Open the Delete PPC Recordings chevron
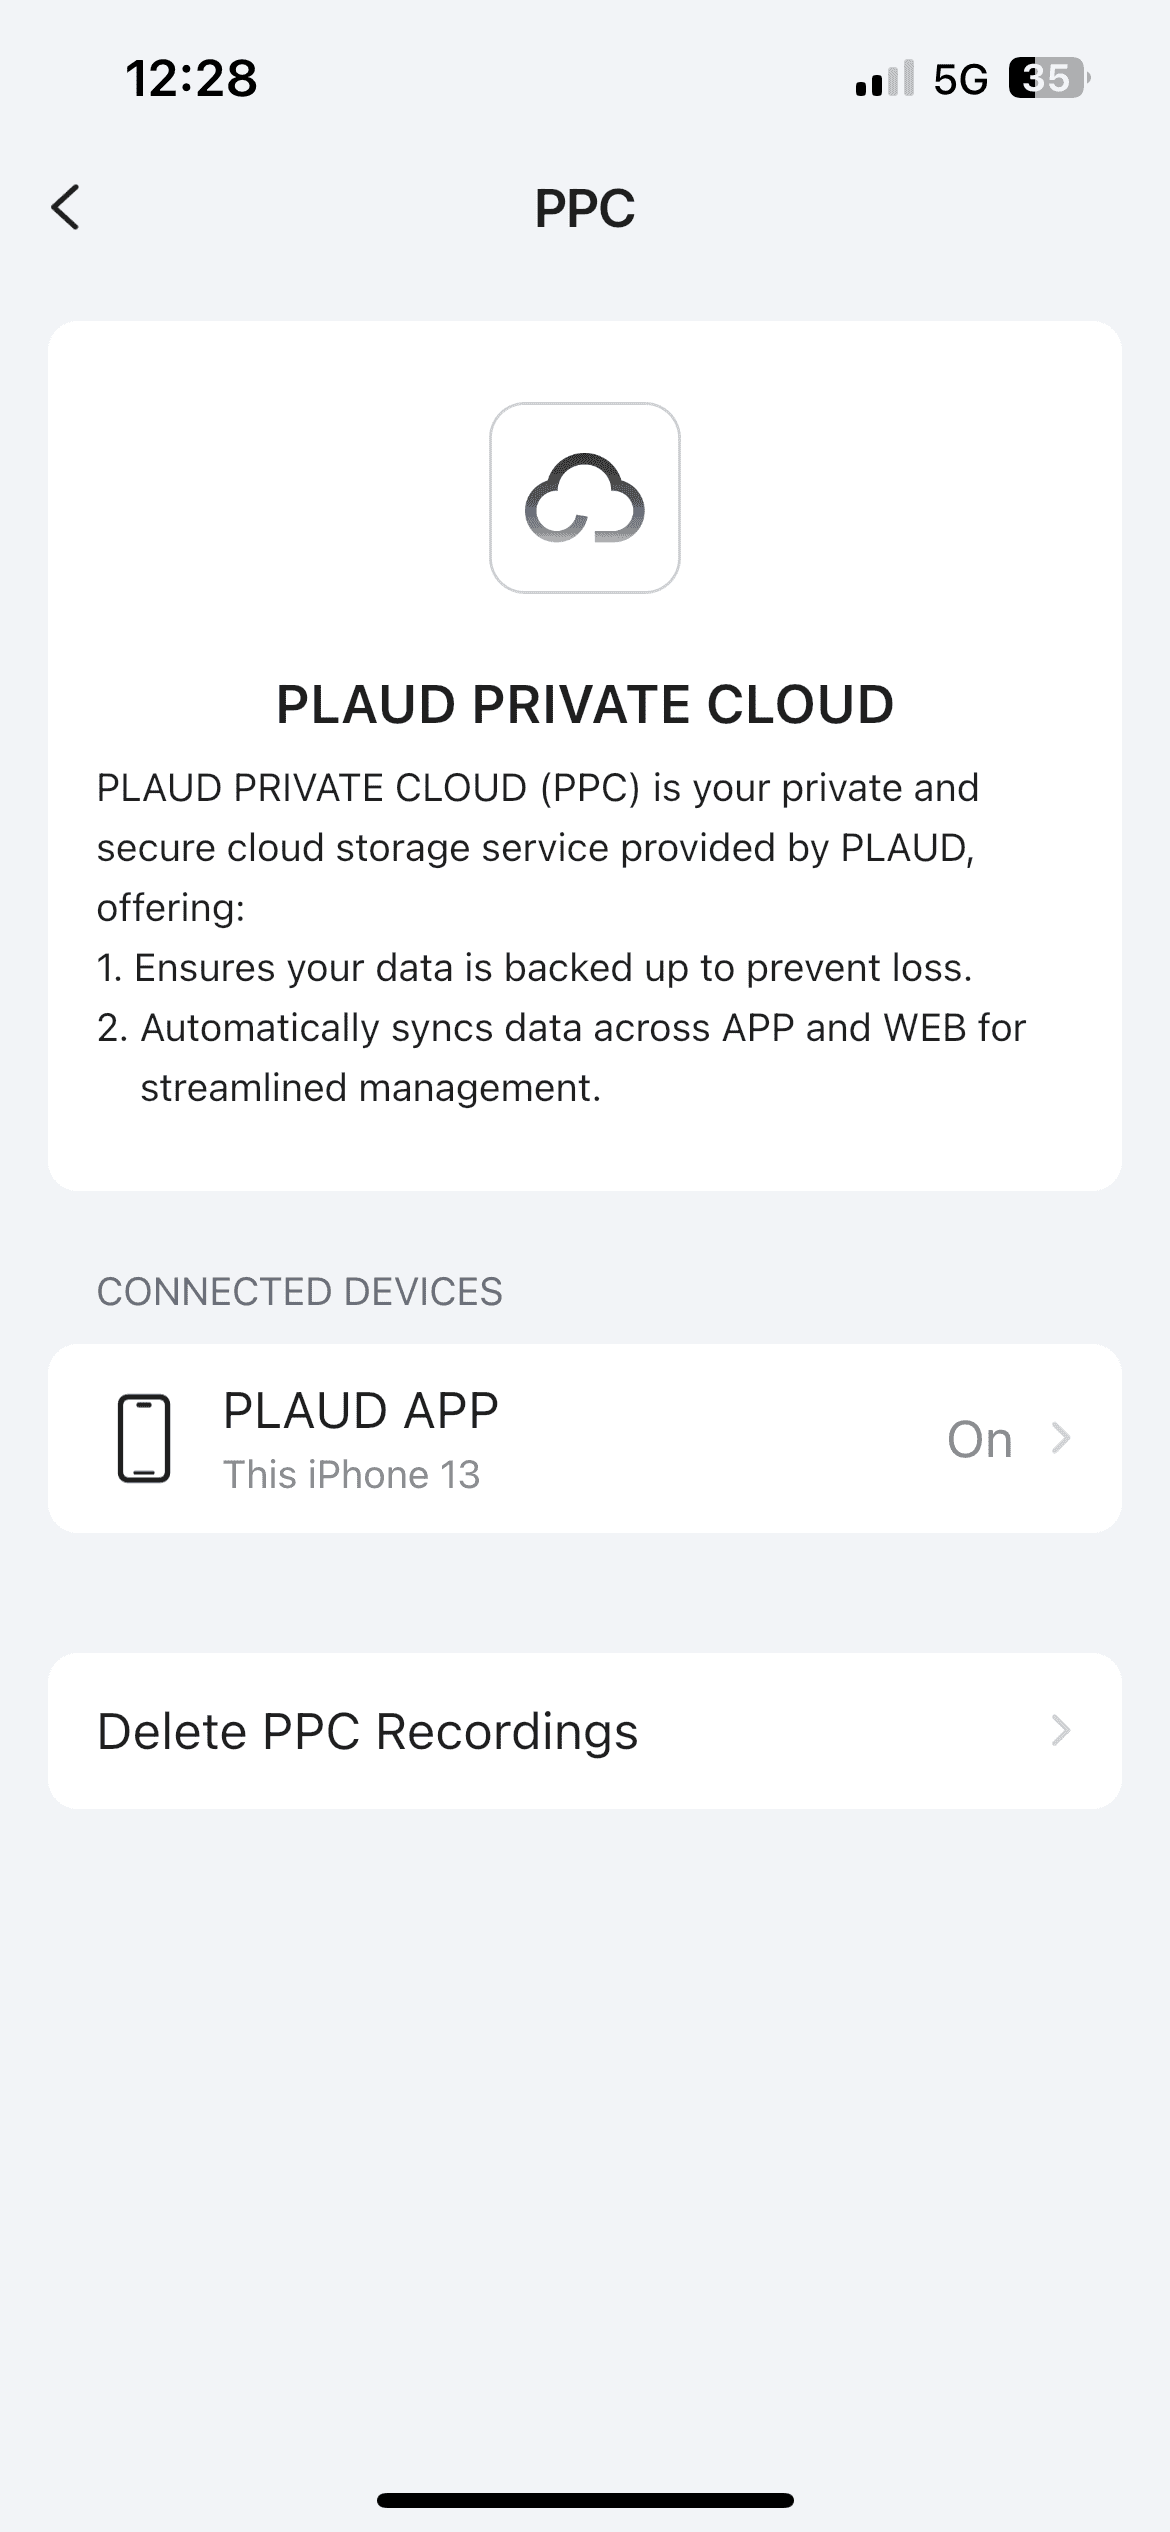 1061,1731
